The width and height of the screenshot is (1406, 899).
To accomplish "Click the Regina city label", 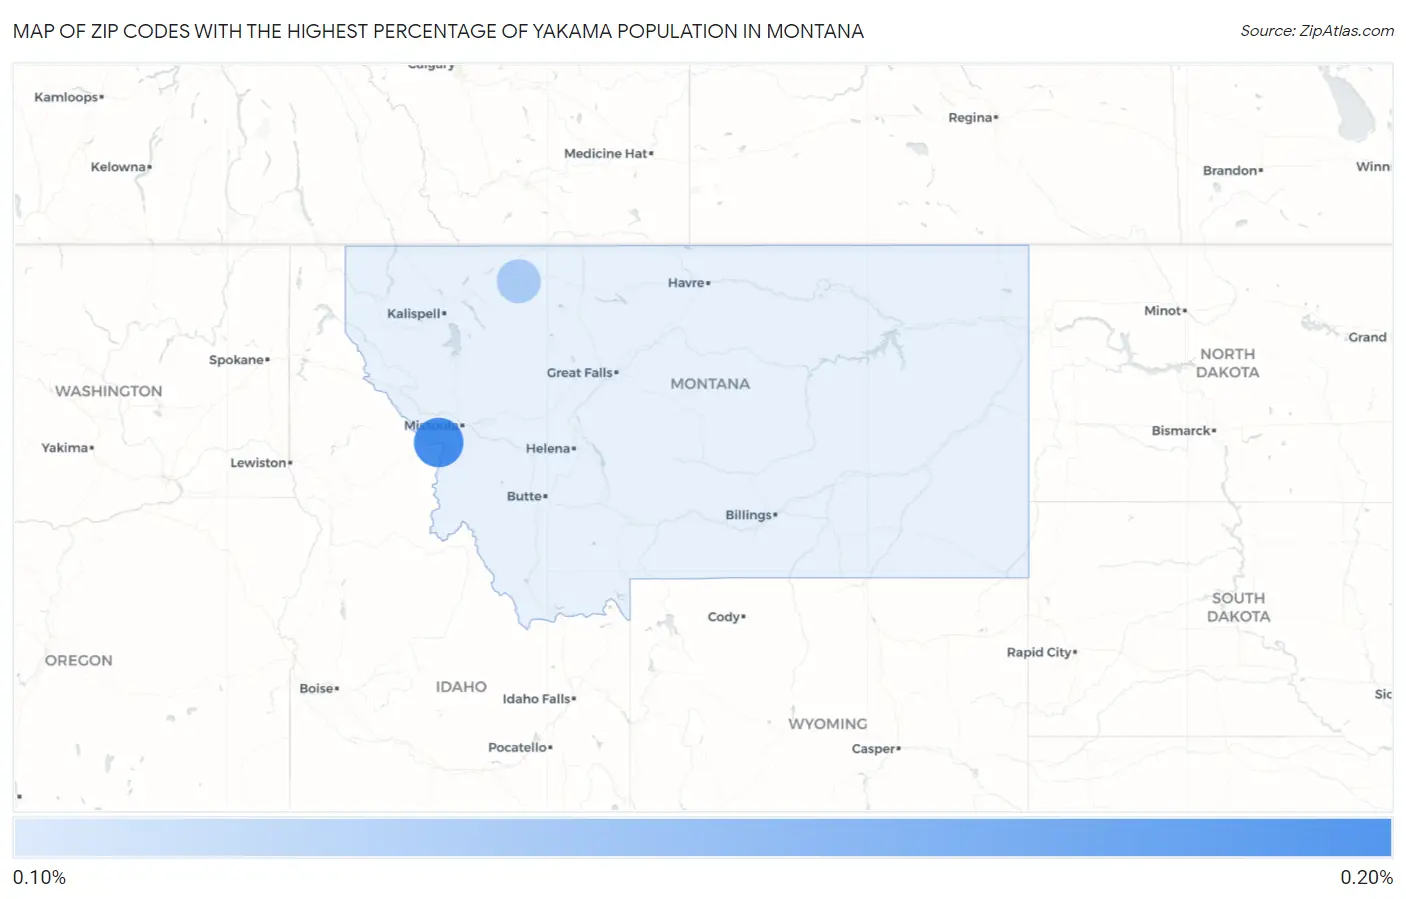I will coord(973,118).
